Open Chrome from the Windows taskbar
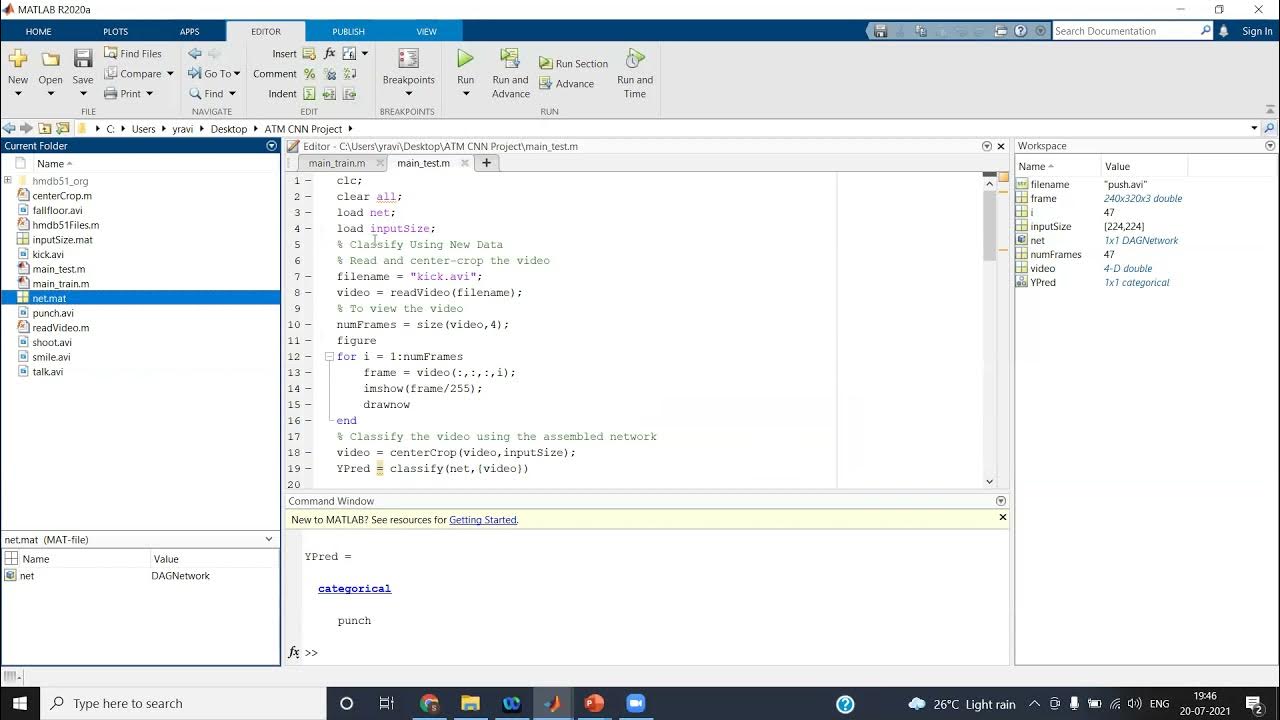This screenshot has width=1280, height=720. pos(429,703)
